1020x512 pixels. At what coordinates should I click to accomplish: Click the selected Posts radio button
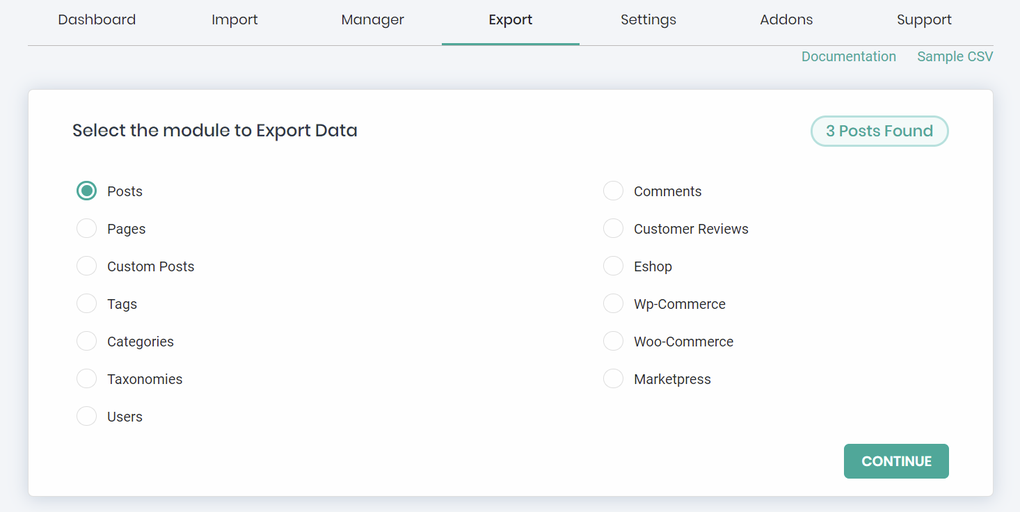coord(87,191)
